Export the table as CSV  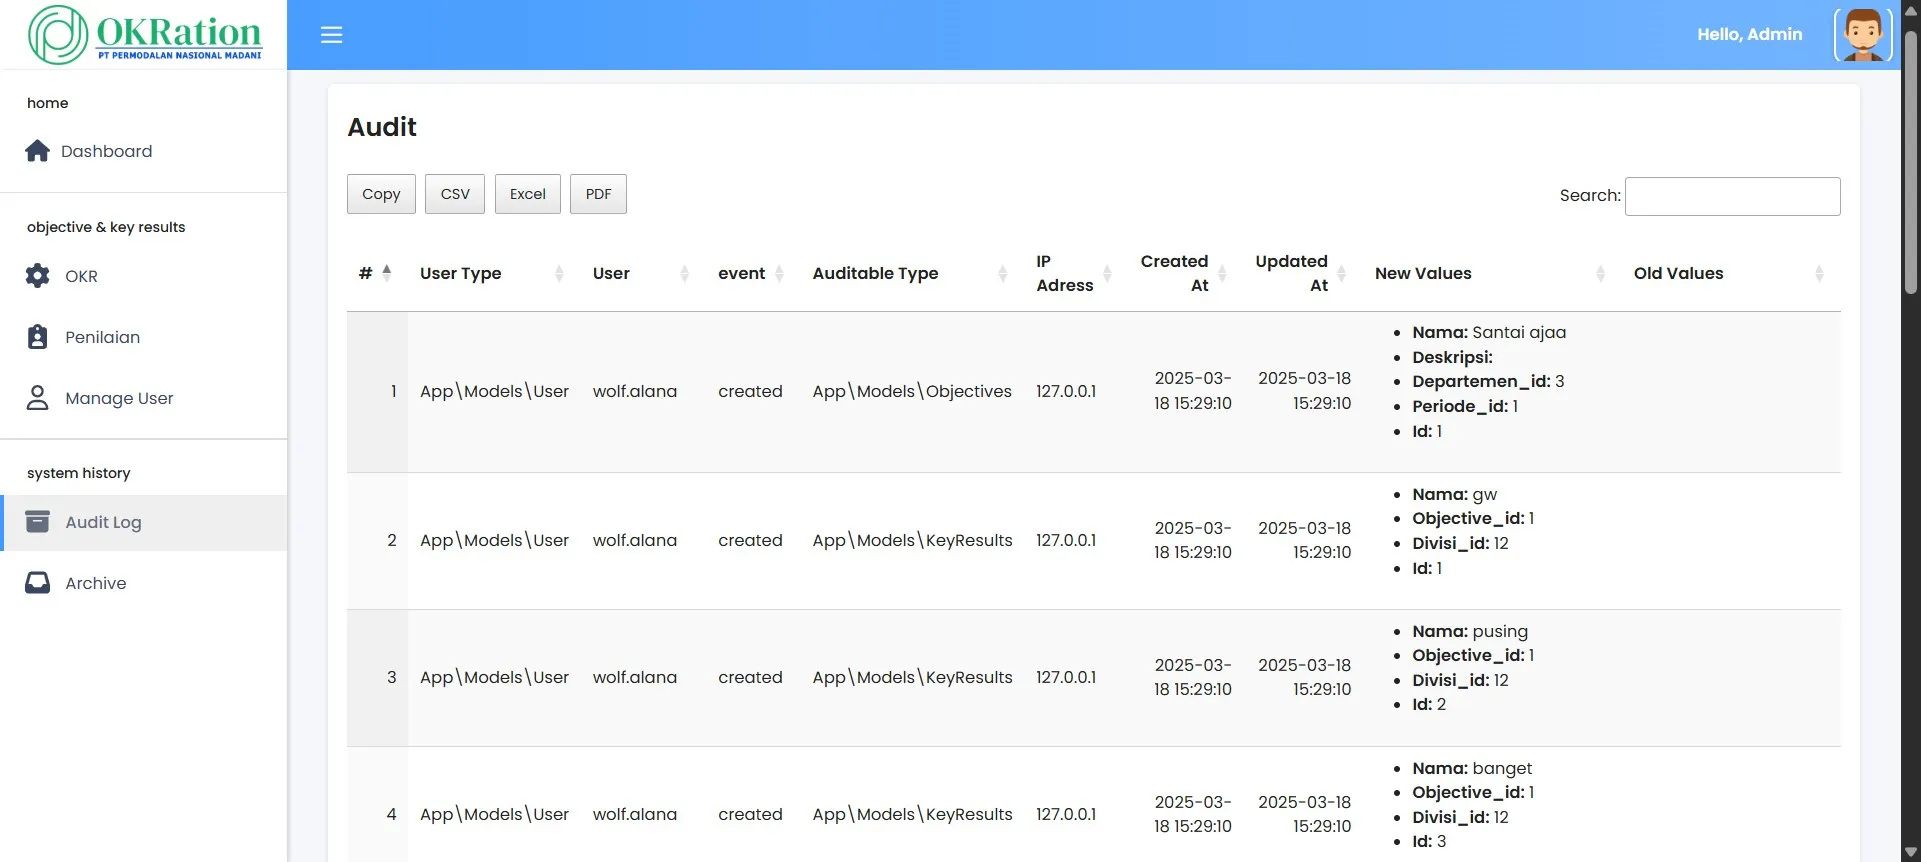[x=455, y=194]
